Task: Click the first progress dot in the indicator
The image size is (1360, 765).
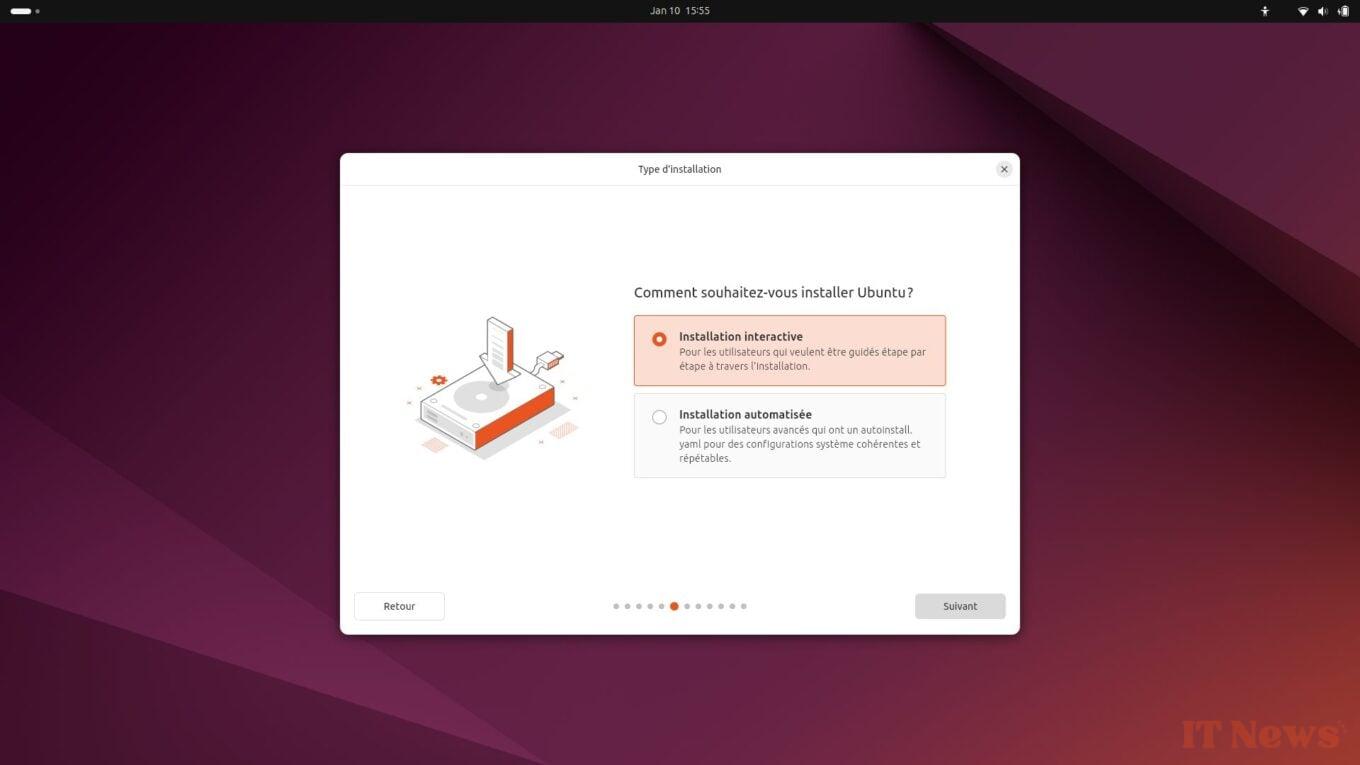Action: tap(616, 606)
